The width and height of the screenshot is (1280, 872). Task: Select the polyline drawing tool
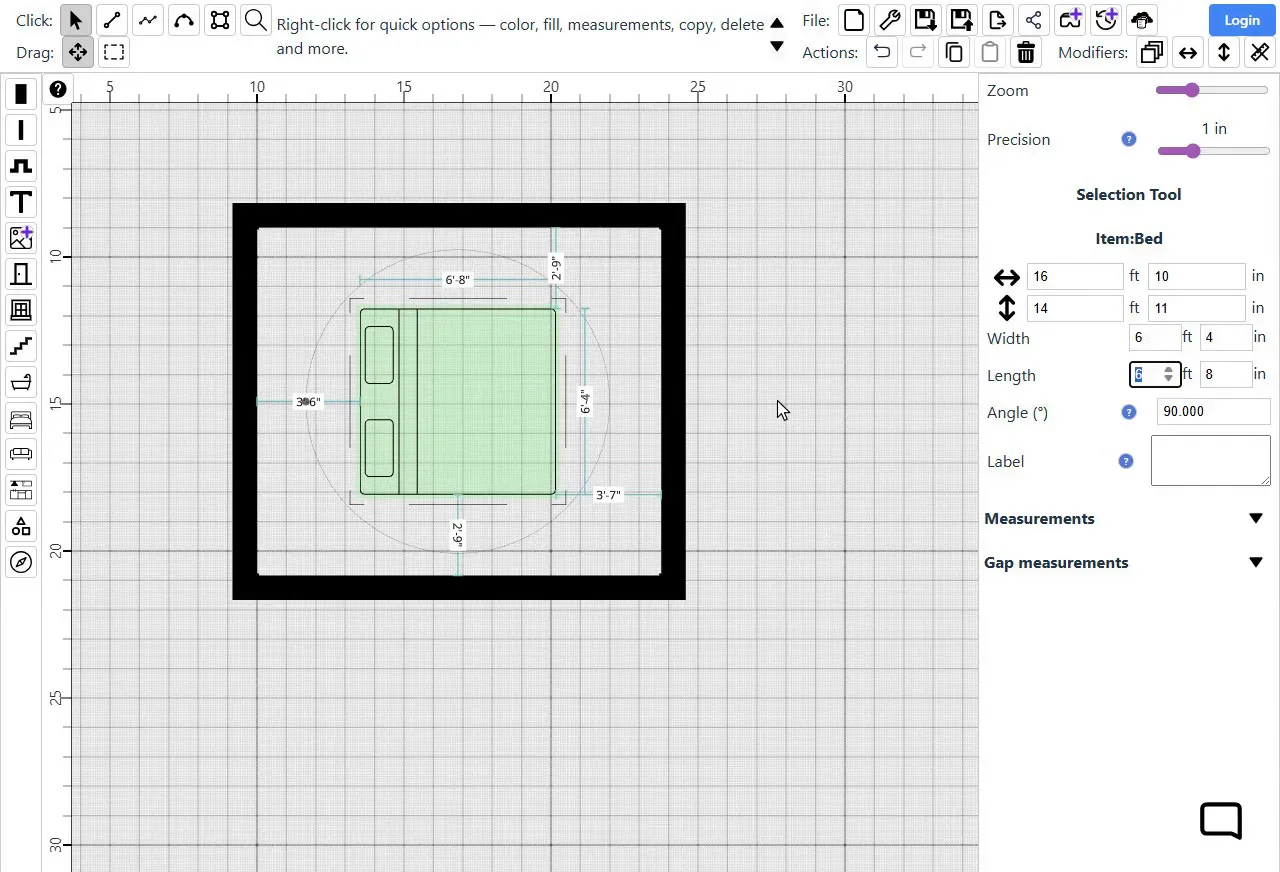(x=148, y=20)
